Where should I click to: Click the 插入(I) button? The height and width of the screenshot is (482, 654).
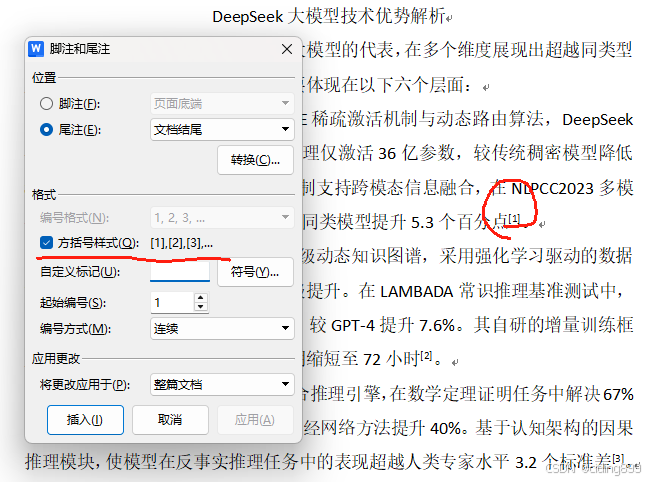click(x=86, y=420)
